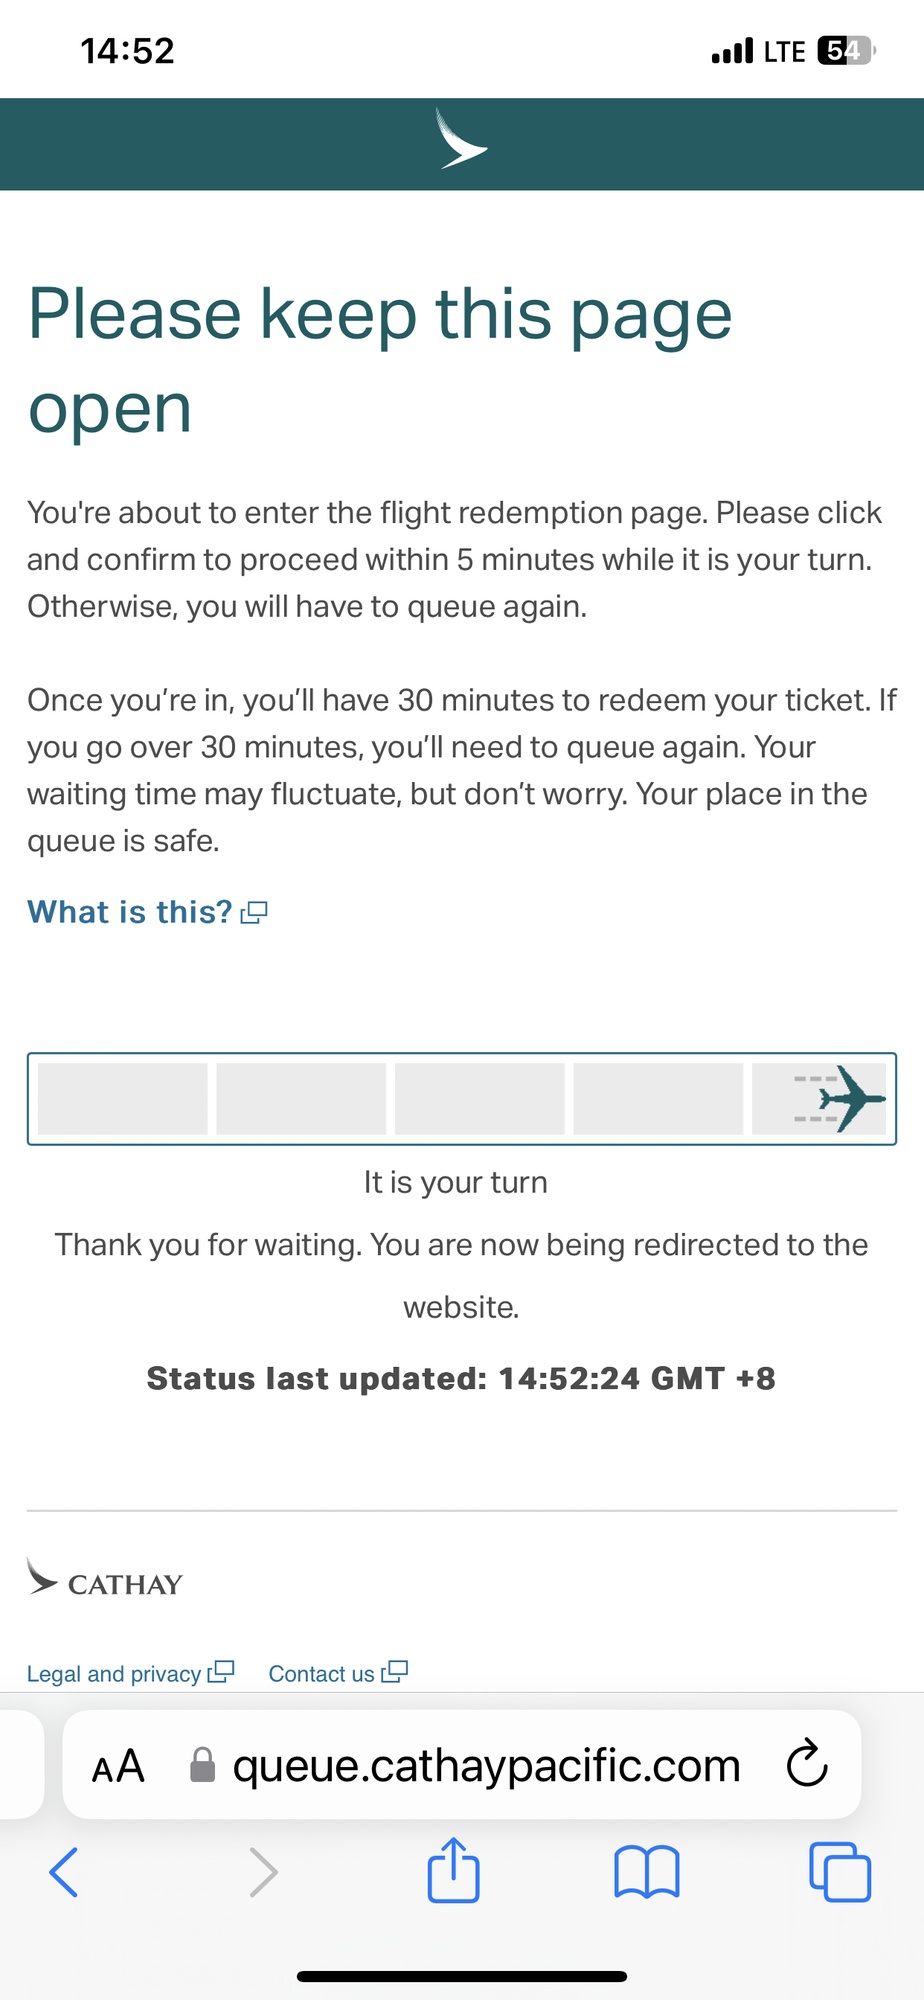Reload the page with refresh icon

[x=807, y=1764]
